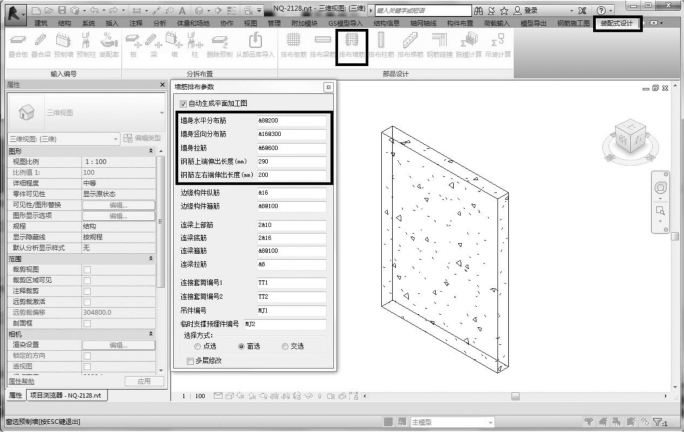Click the 排布梁筋 rebar tool
The image size is (684, 432).
click(x=322, y=45)
